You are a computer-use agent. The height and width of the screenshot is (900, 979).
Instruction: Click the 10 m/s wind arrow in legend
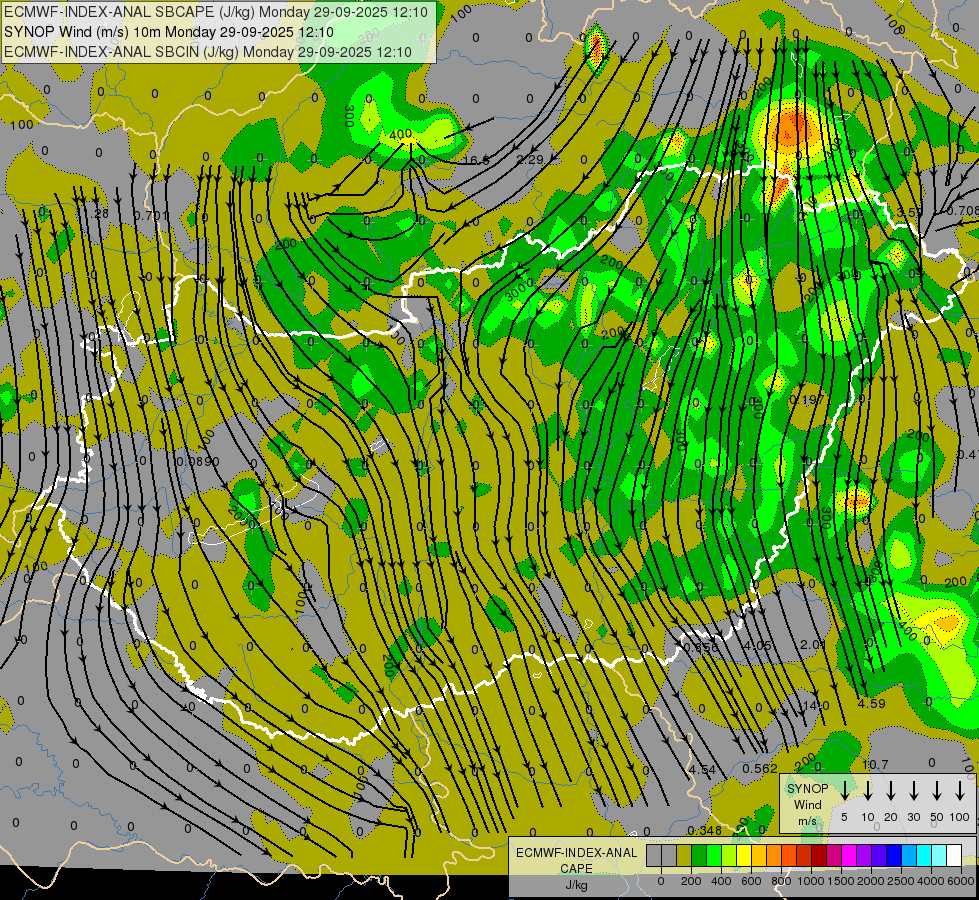pyautogui.click(x=868, y=791)
